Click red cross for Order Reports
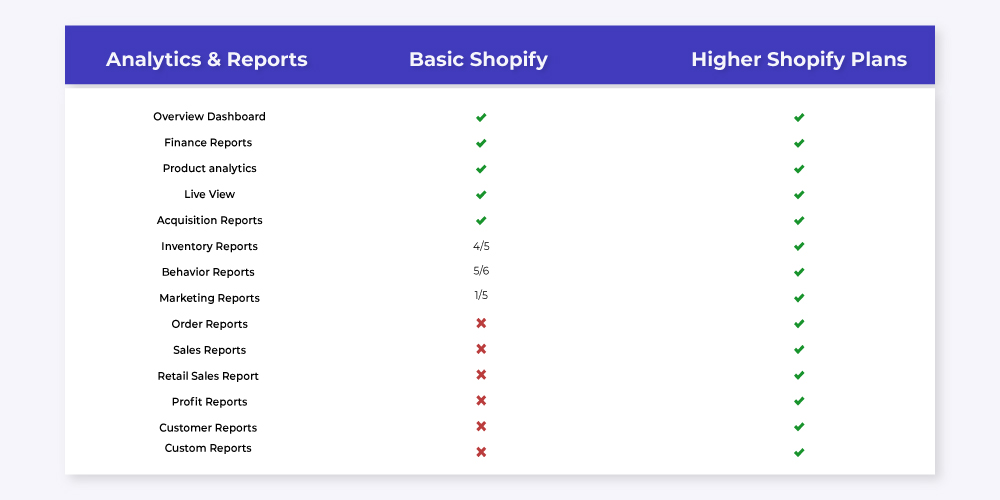 click(x=481, y=323)
